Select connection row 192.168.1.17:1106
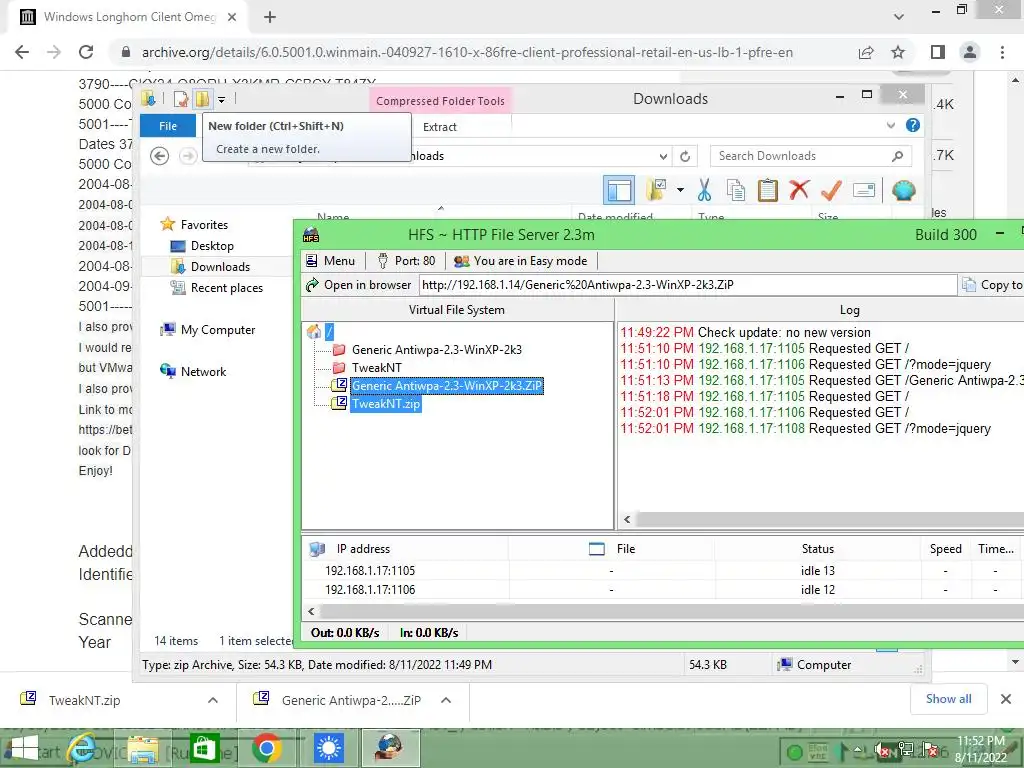 coord(663,590)
